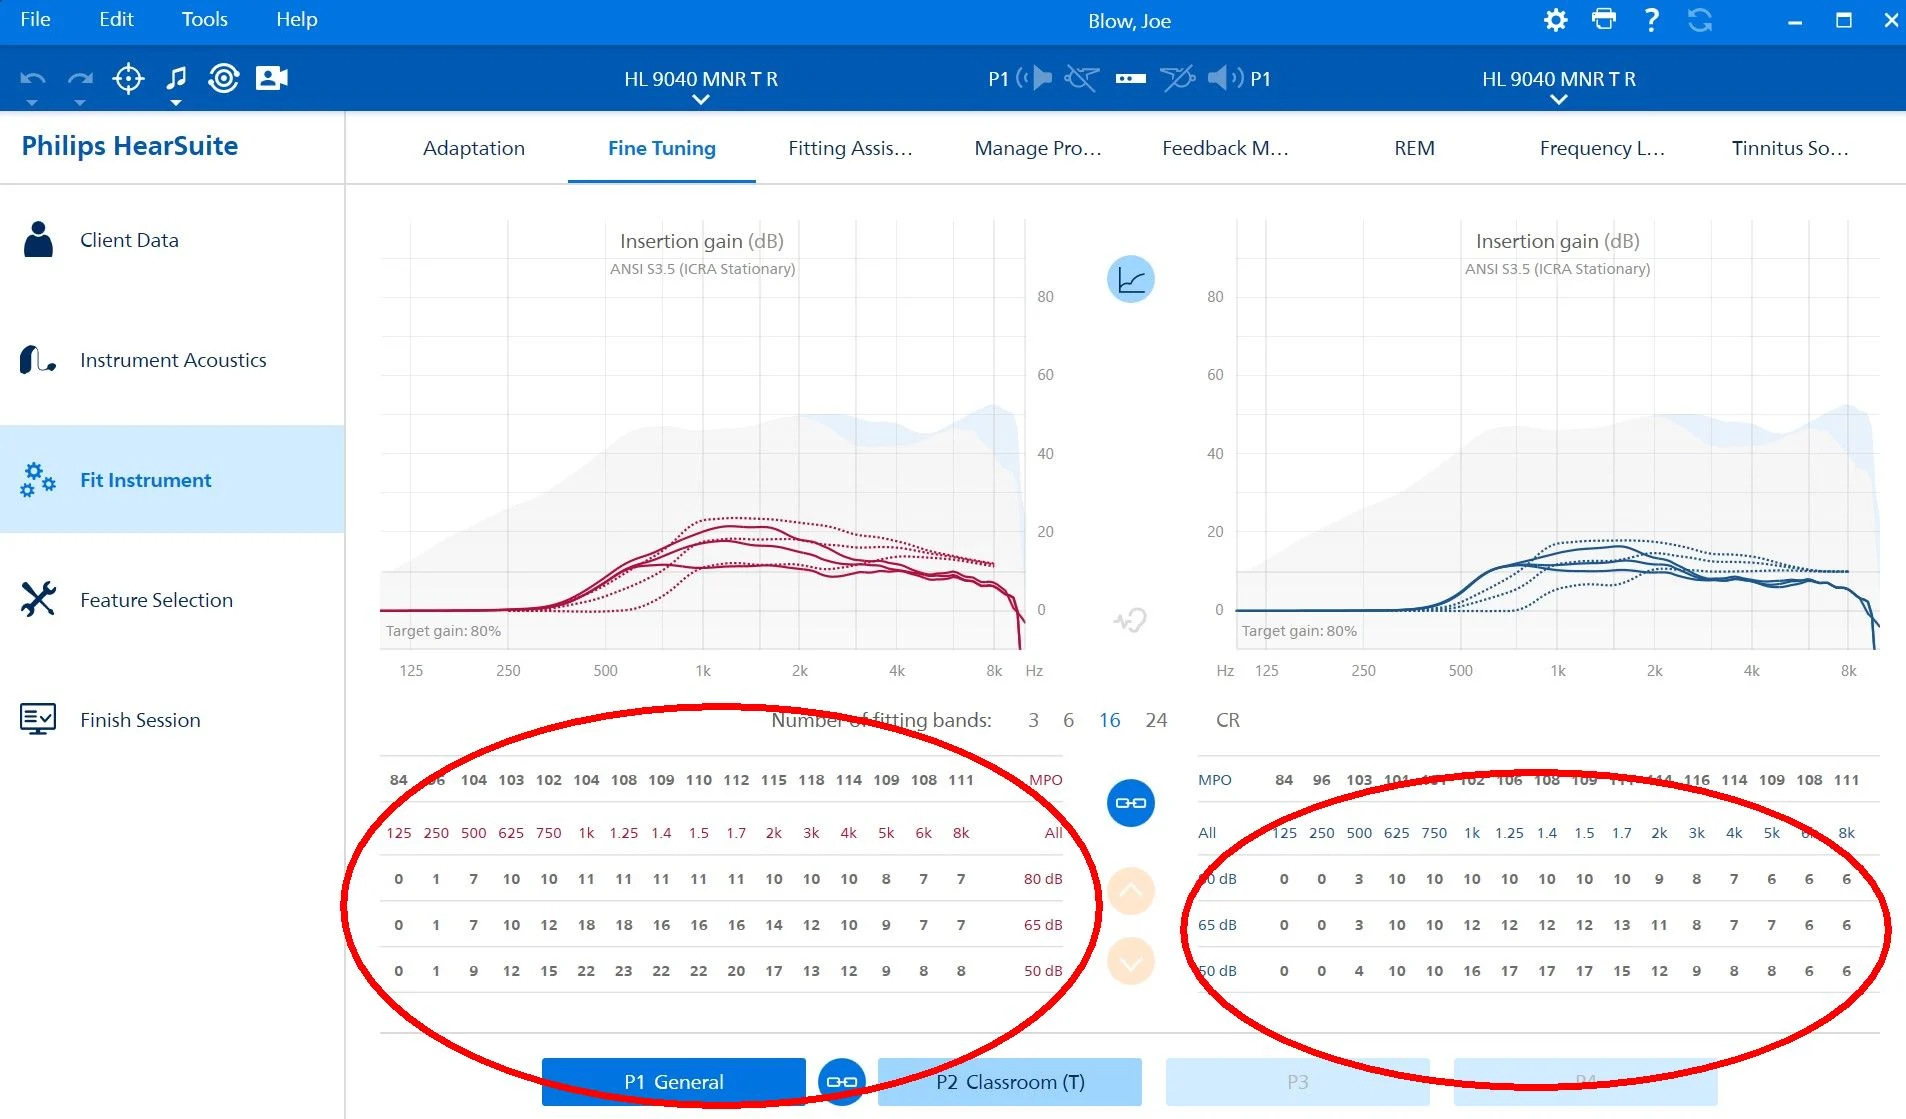Switch to the Adaptation tab

point(474,148)
